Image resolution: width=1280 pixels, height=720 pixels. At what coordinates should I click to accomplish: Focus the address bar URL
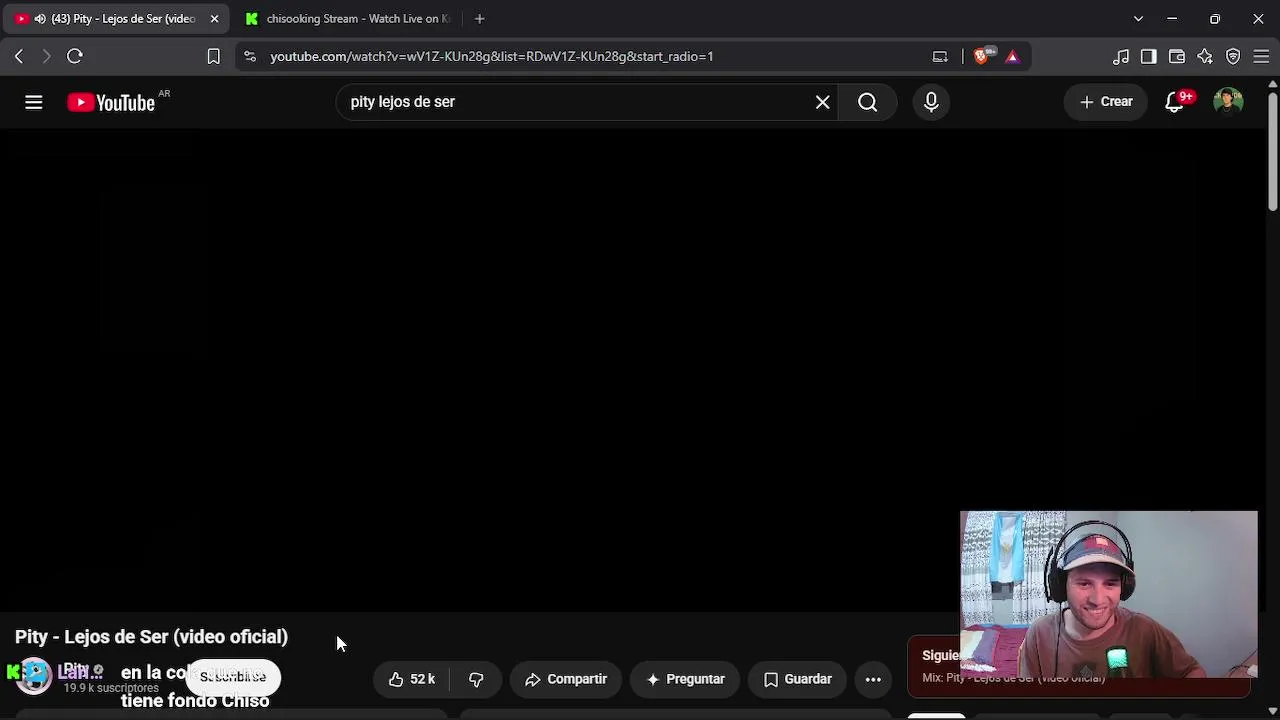tap(492, 56)
